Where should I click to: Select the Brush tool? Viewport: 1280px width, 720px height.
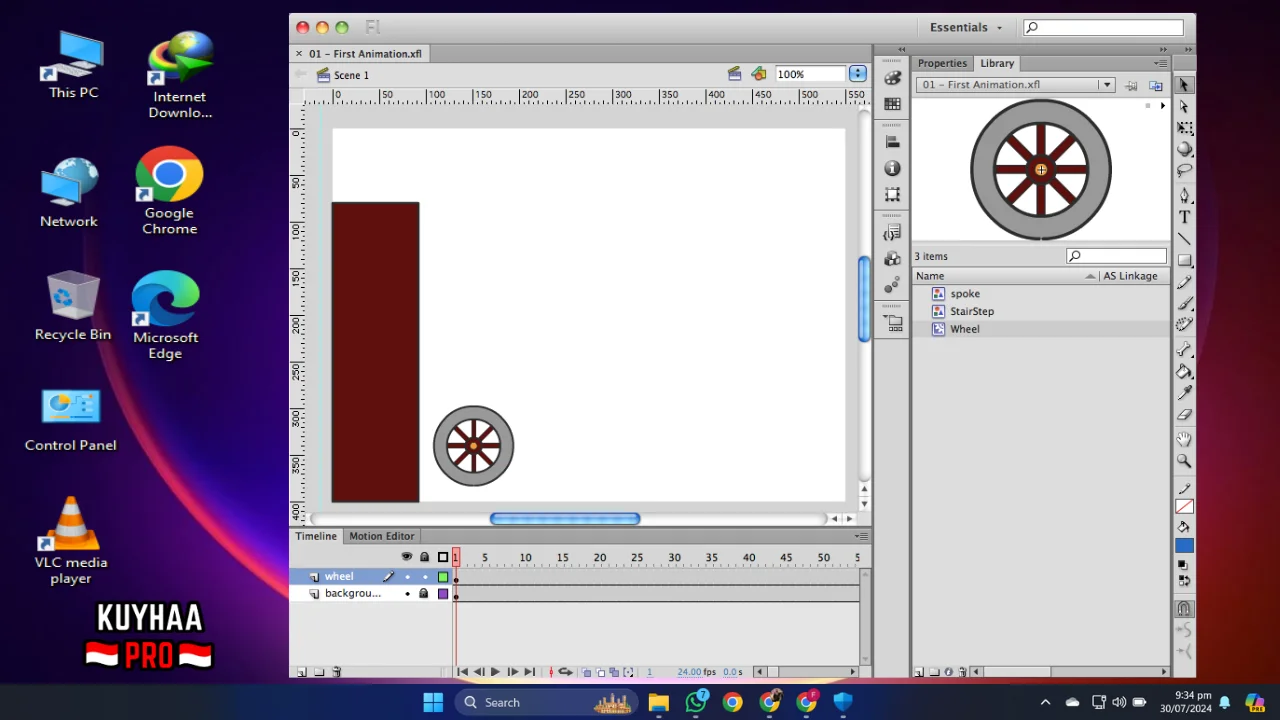point(1184,303)
